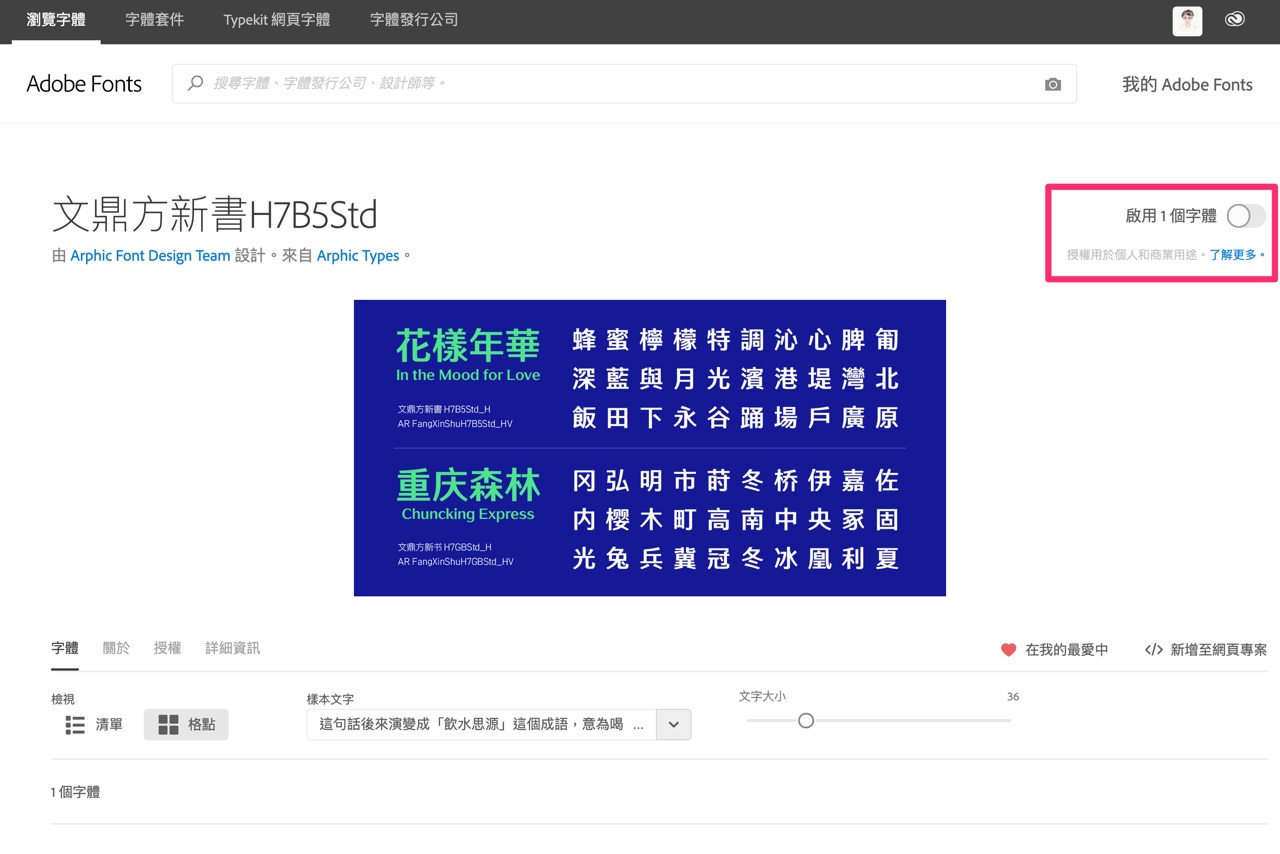The width and height of the screenshot is (1280, 854).
Task: Open 我的 Adobe Fonts link
Action: 1187,85
